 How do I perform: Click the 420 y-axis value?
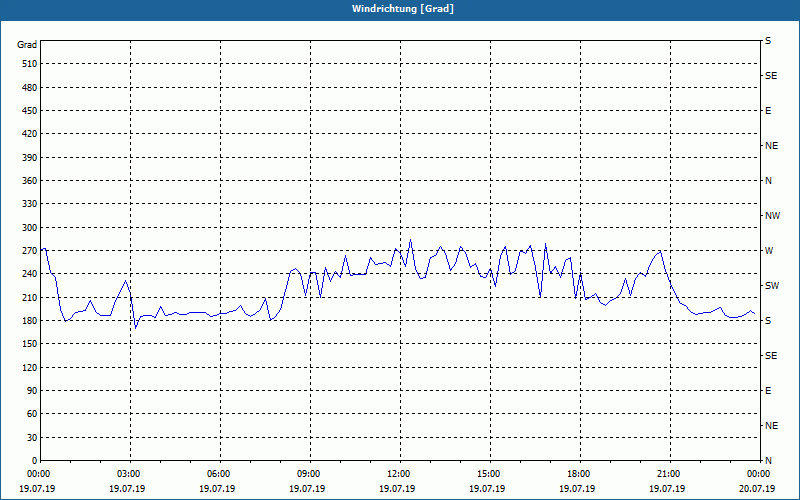click(x=30, y=134)
